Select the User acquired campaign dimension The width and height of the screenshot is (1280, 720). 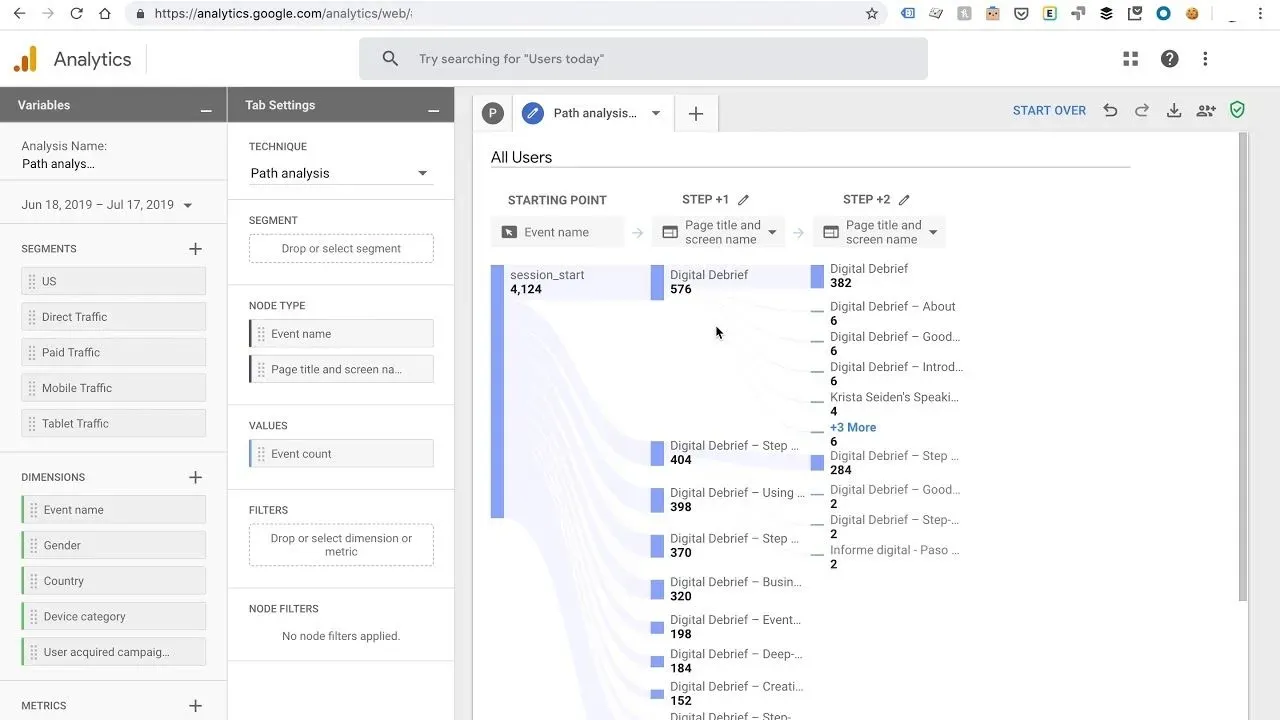pyautogui.click(x=113, y=652)
